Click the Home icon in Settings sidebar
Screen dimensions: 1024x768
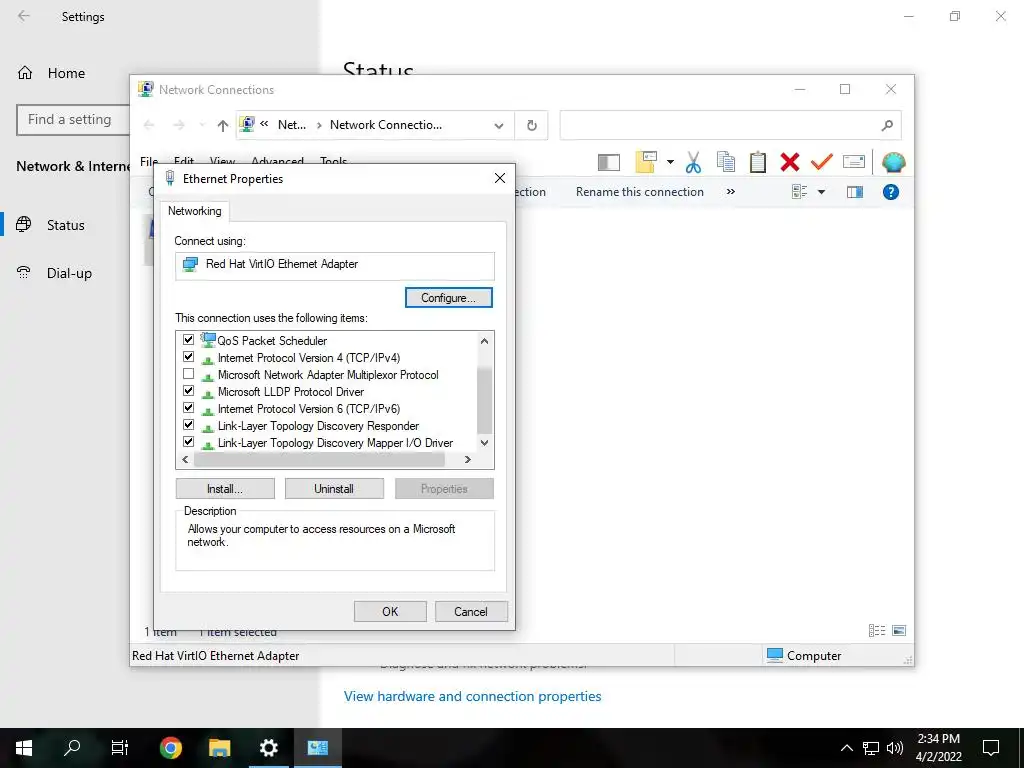(25, 72)
